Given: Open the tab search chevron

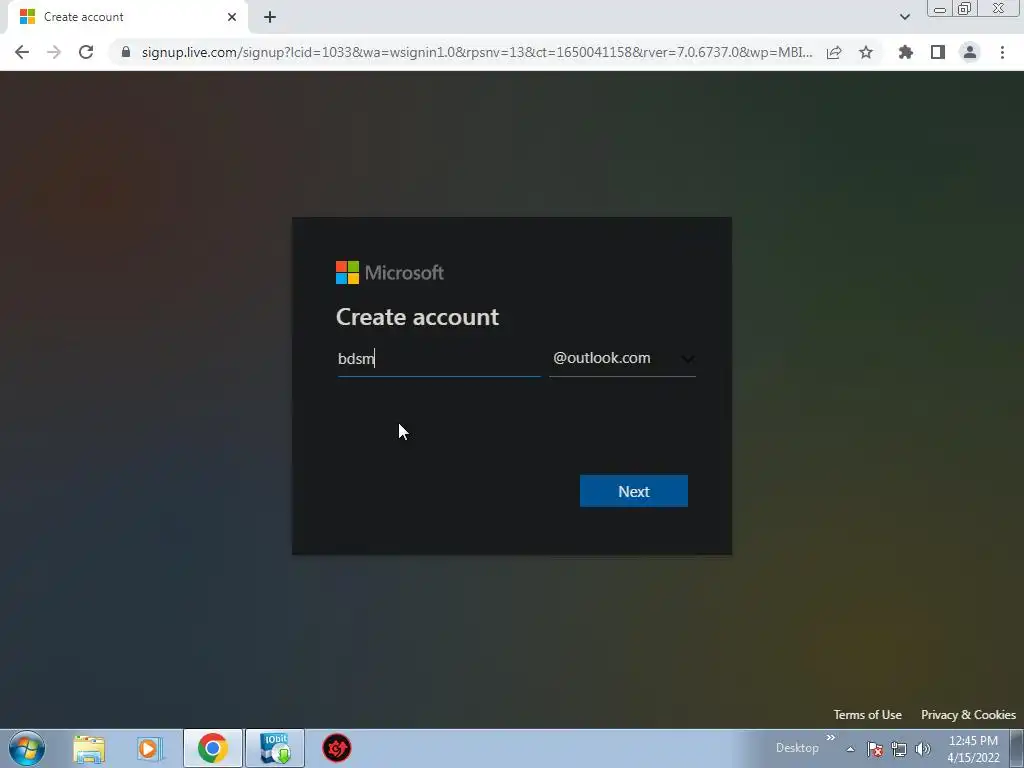Looking at the screenshot, I should point(904,17).
